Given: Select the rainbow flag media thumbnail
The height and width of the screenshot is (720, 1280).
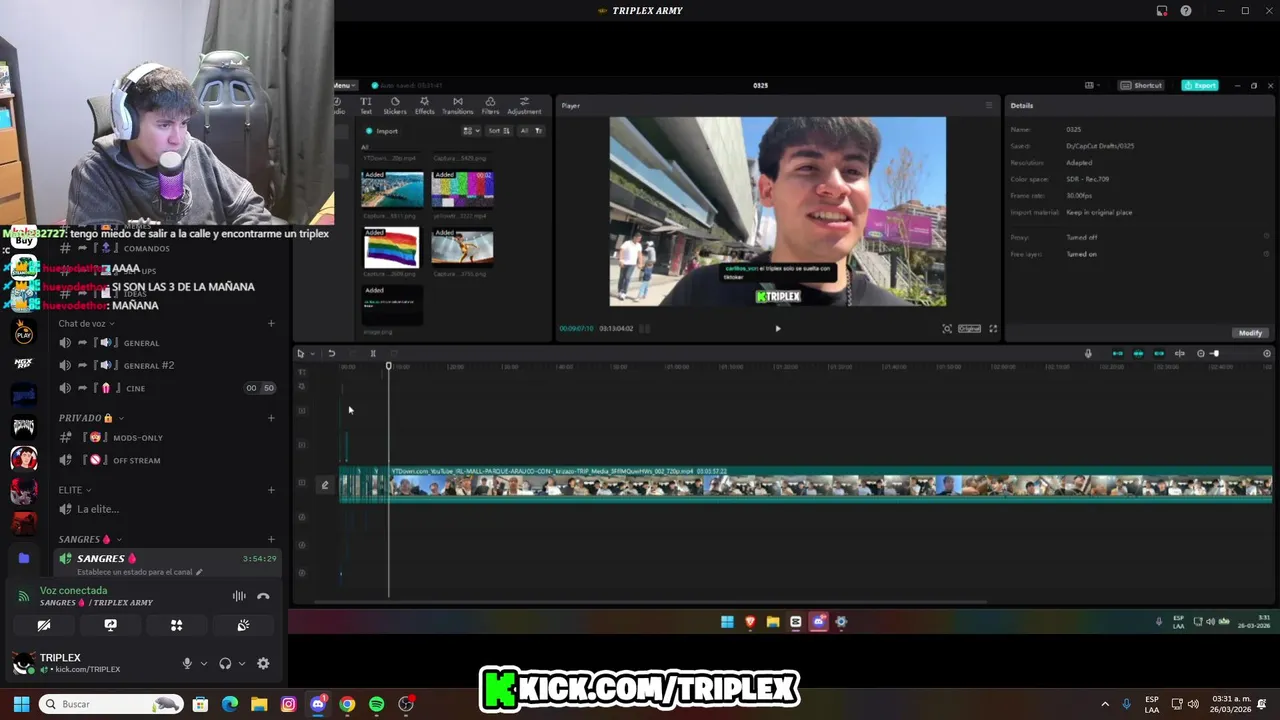Looking at the screenshot, I should (x=392, y=247).
